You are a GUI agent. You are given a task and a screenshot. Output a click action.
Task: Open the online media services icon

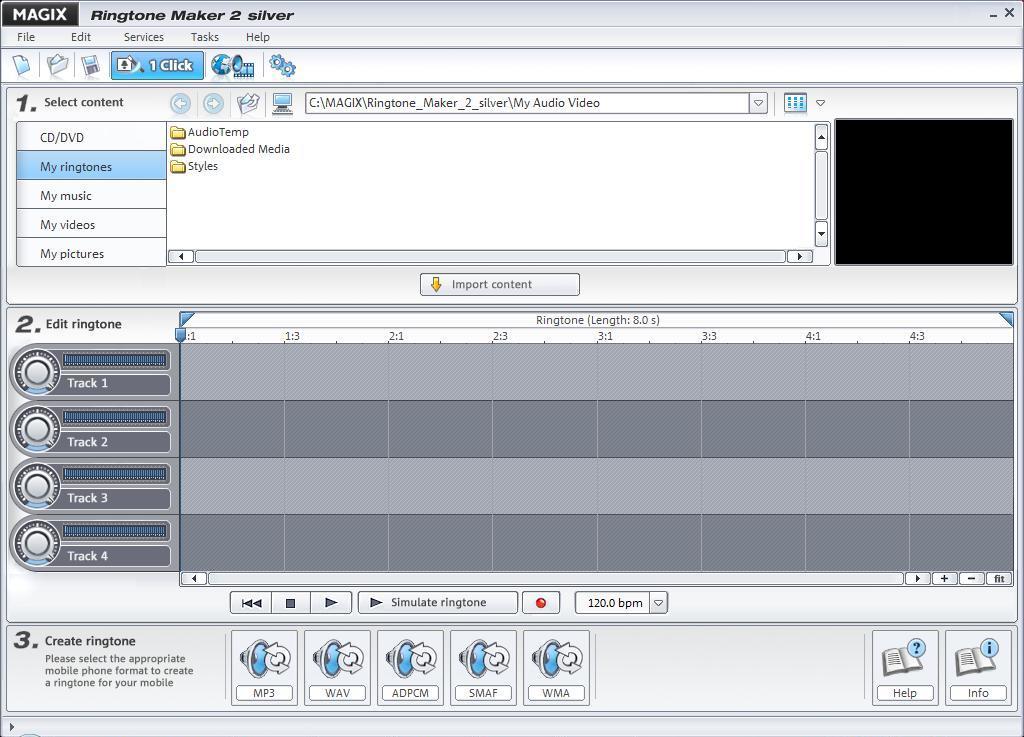232,64
